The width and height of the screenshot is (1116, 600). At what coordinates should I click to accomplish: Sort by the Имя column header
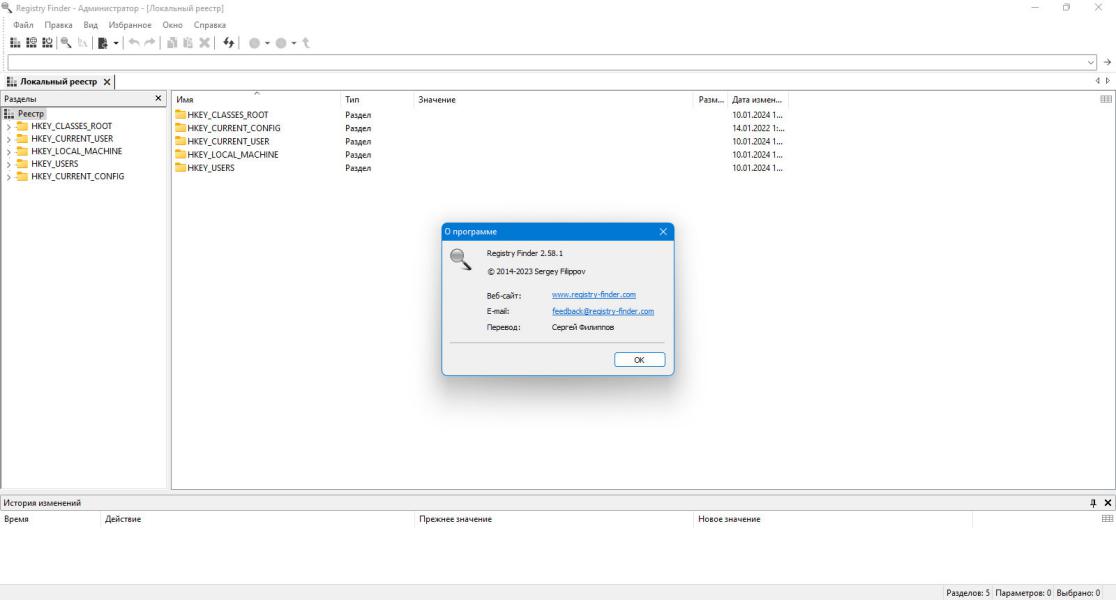coord(256,100)
